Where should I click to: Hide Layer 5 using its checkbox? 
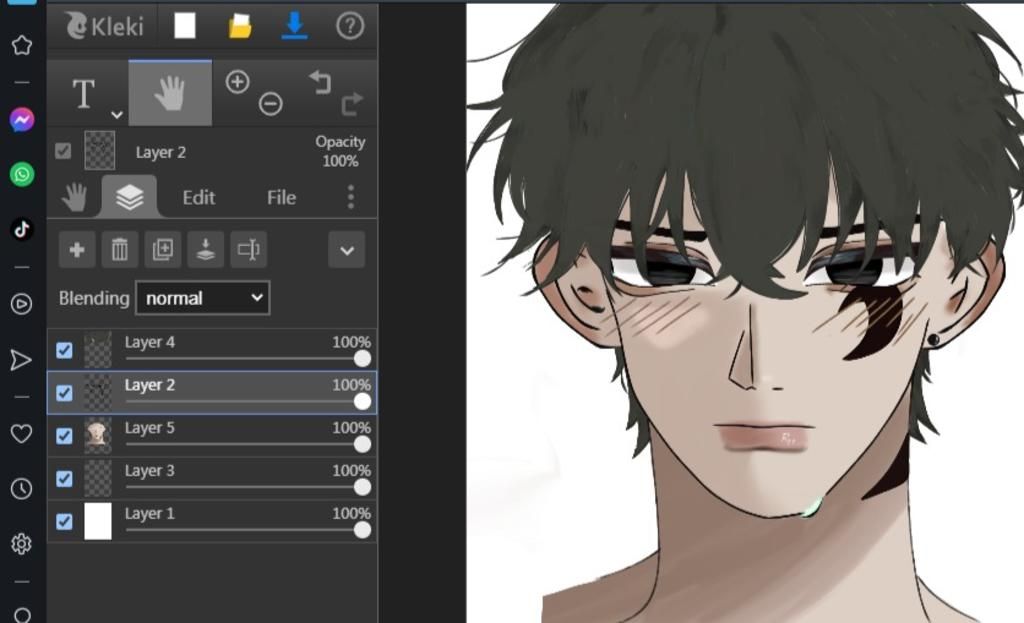click(64, 436)
